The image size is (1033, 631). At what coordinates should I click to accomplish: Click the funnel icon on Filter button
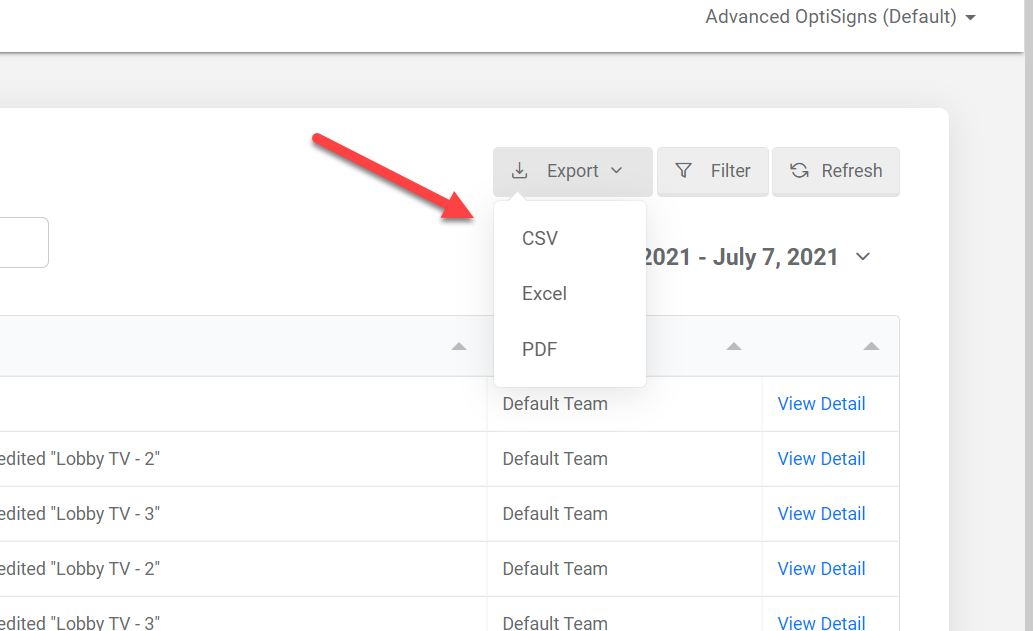pos(684,171)
